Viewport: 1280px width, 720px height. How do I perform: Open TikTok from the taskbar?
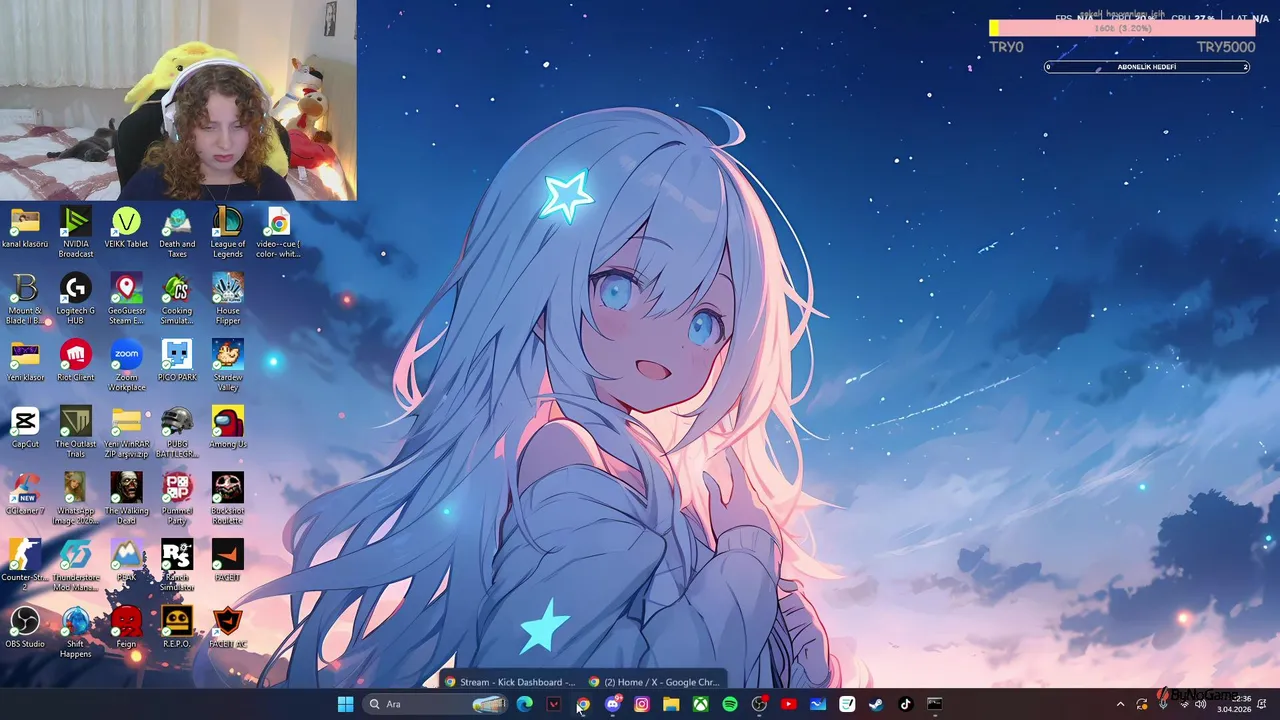click(x=906, y=704)
